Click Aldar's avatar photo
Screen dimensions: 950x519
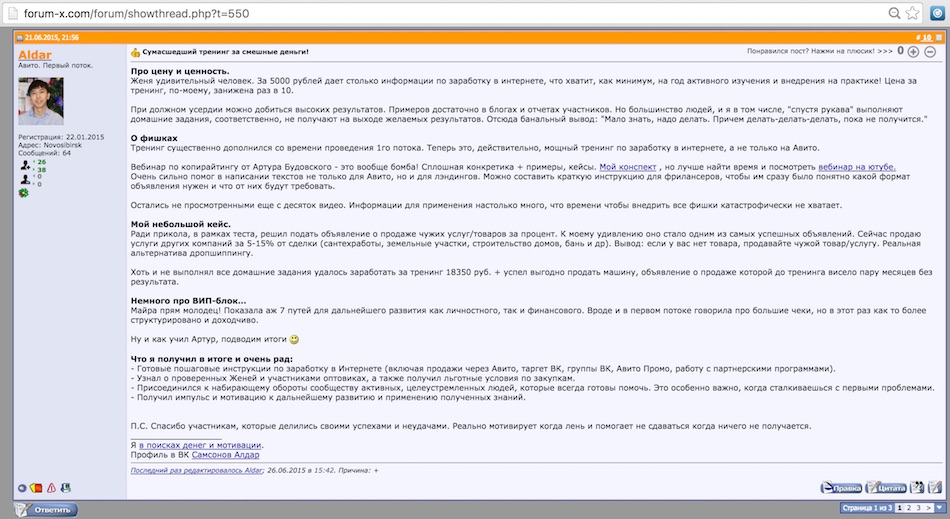pos(41,101)
